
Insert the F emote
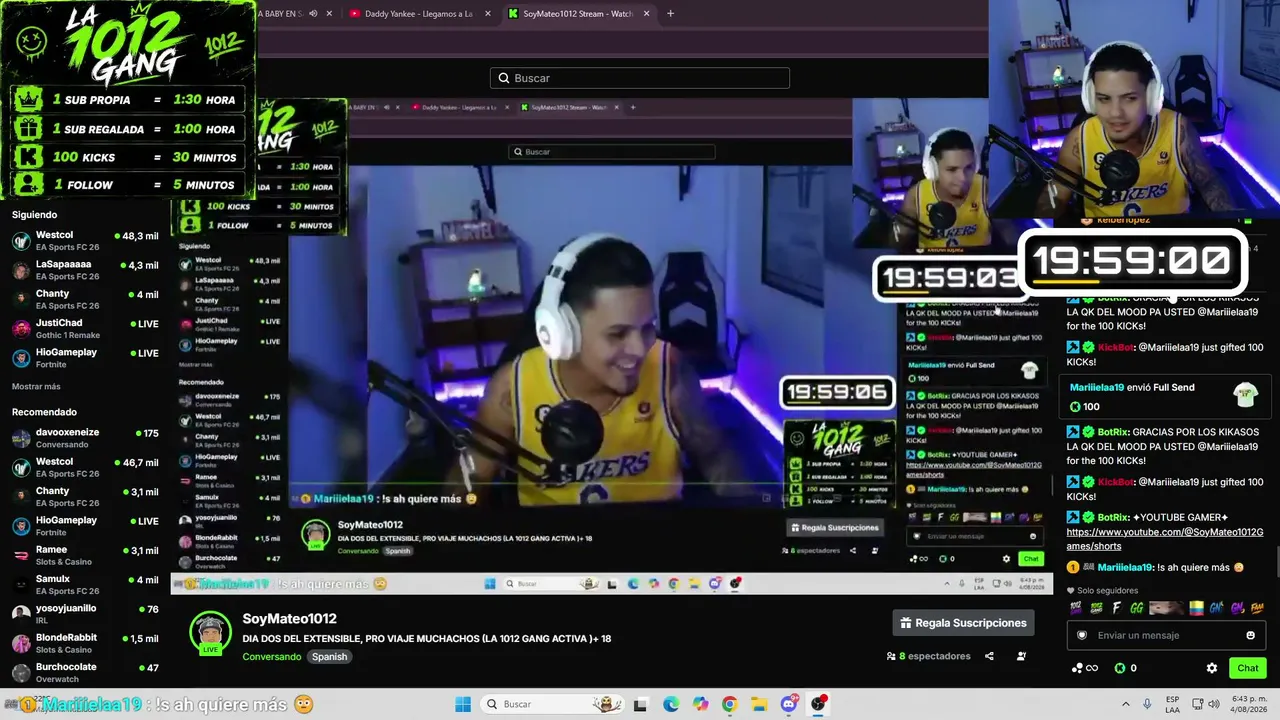click(1116, 608)
